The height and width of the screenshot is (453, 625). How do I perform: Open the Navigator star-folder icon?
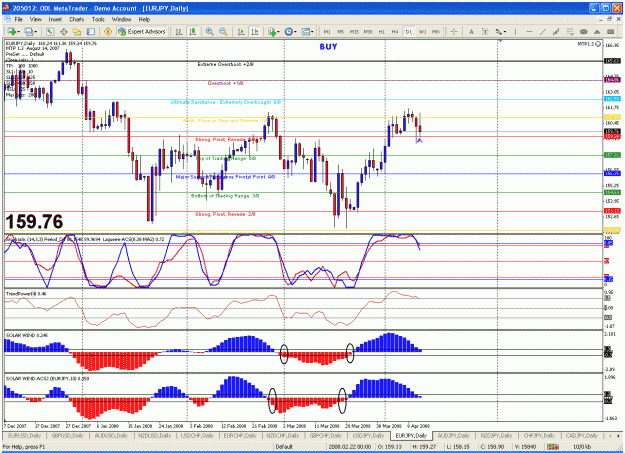pyautogui.click(x=77, y=32)
